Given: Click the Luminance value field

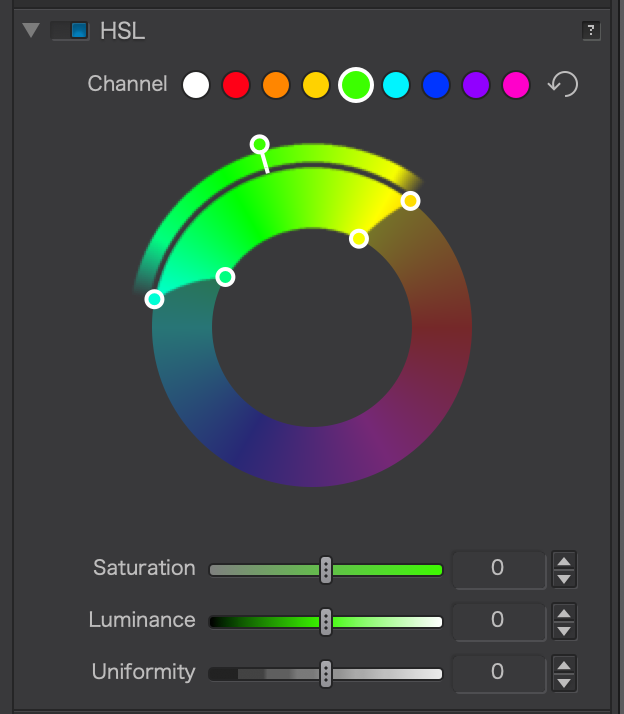Looking at the screenshot, I should 499,622.
